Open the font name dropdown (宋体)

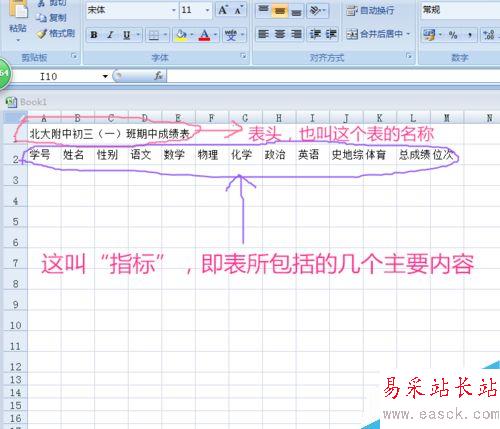(x=173, y=10)
